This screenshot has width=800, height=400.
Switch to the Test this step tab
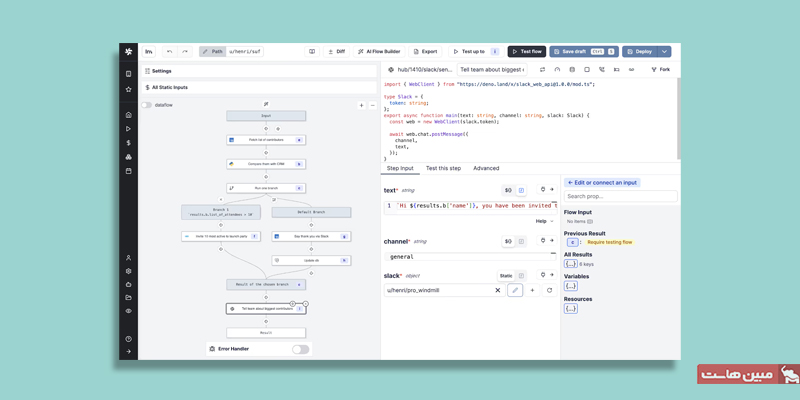[443, 168]
